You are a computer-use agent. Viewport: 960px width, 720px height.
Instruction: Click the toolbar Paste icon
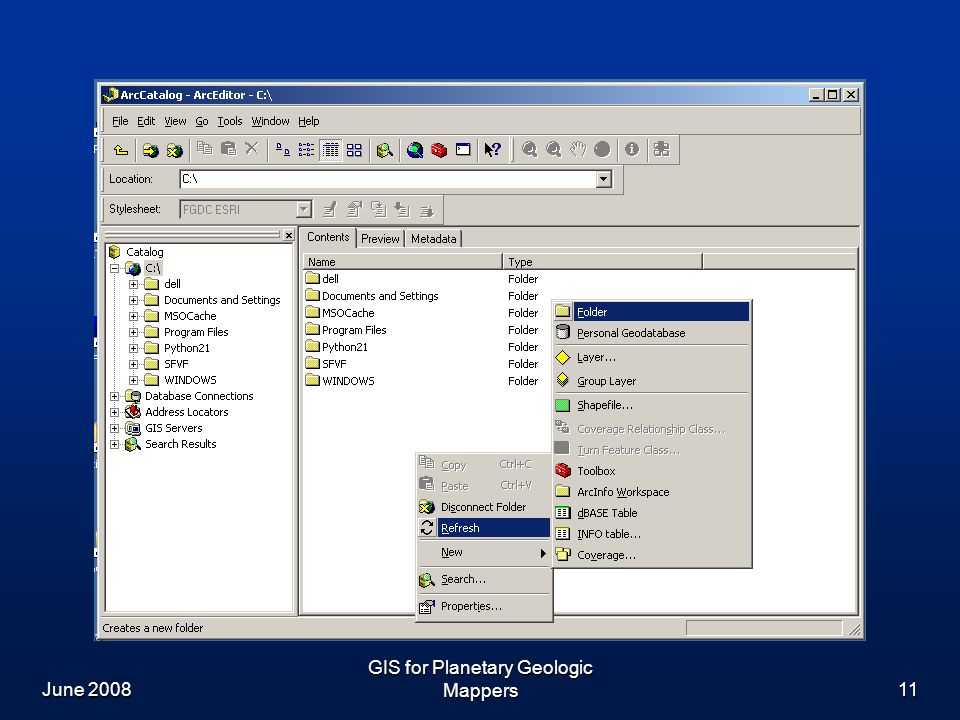coord(228,148)
